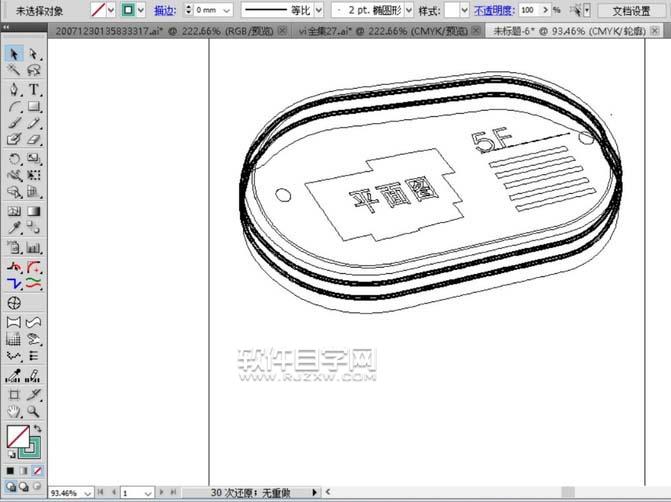Image resolution: width=671 pixels, height=502 pixels.
Task: Select the Slice tool
Action: coord(33,395)
